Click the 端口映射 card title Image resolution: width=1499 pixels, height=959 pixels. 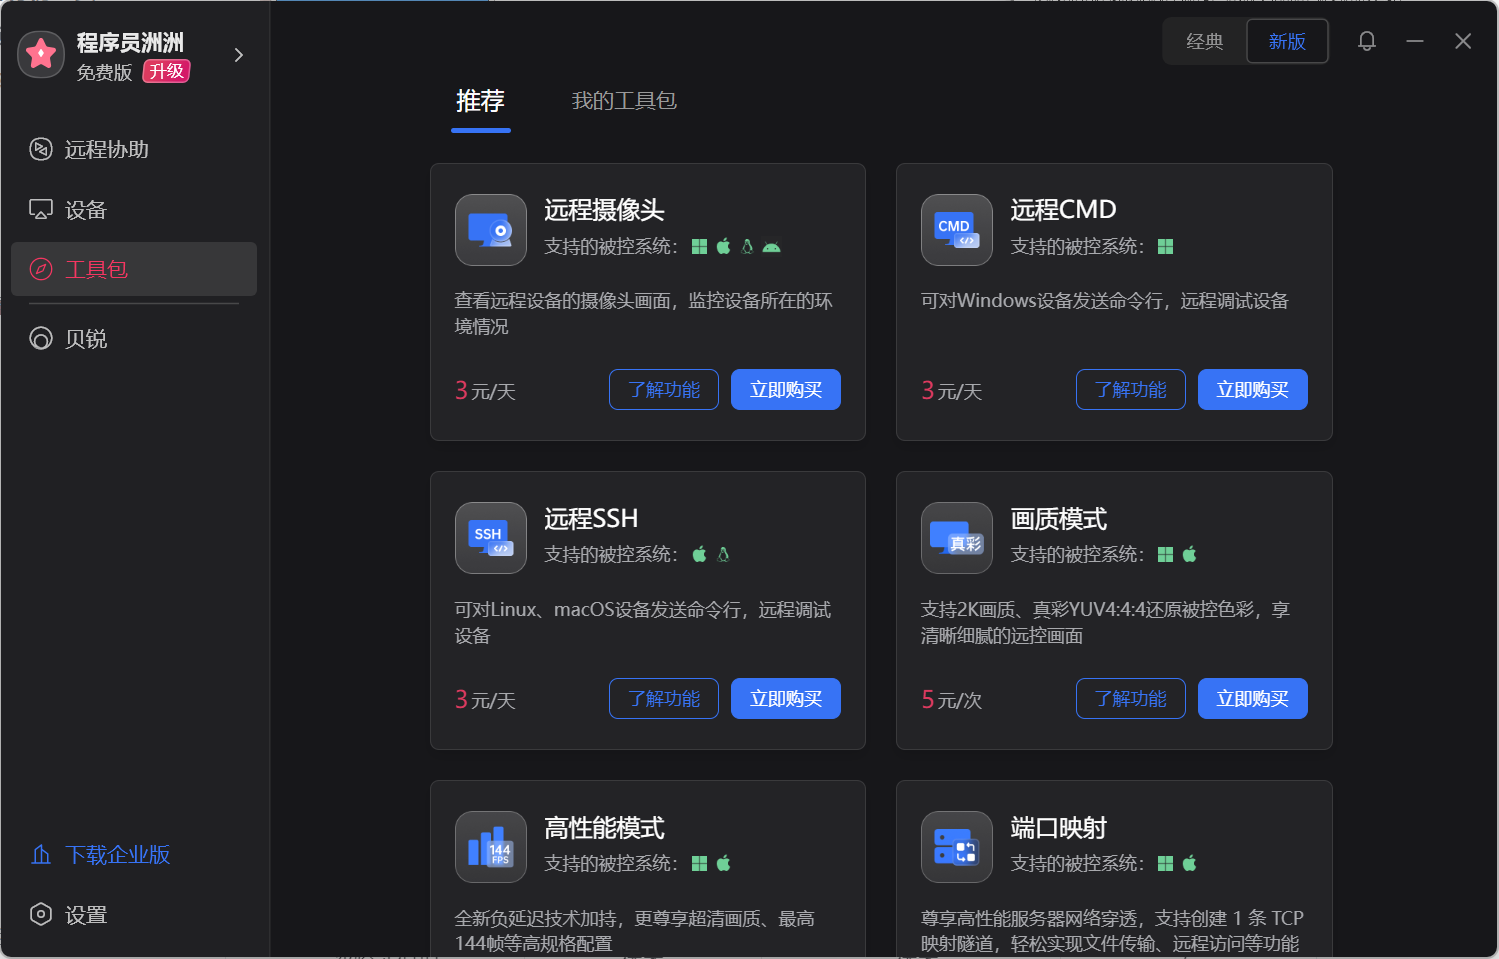(x=1059, y=828)
